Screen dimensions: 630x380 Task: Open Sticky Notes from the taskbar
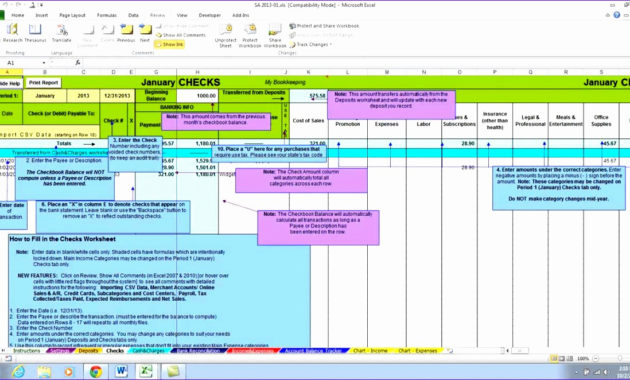click(x=174, y=372)
